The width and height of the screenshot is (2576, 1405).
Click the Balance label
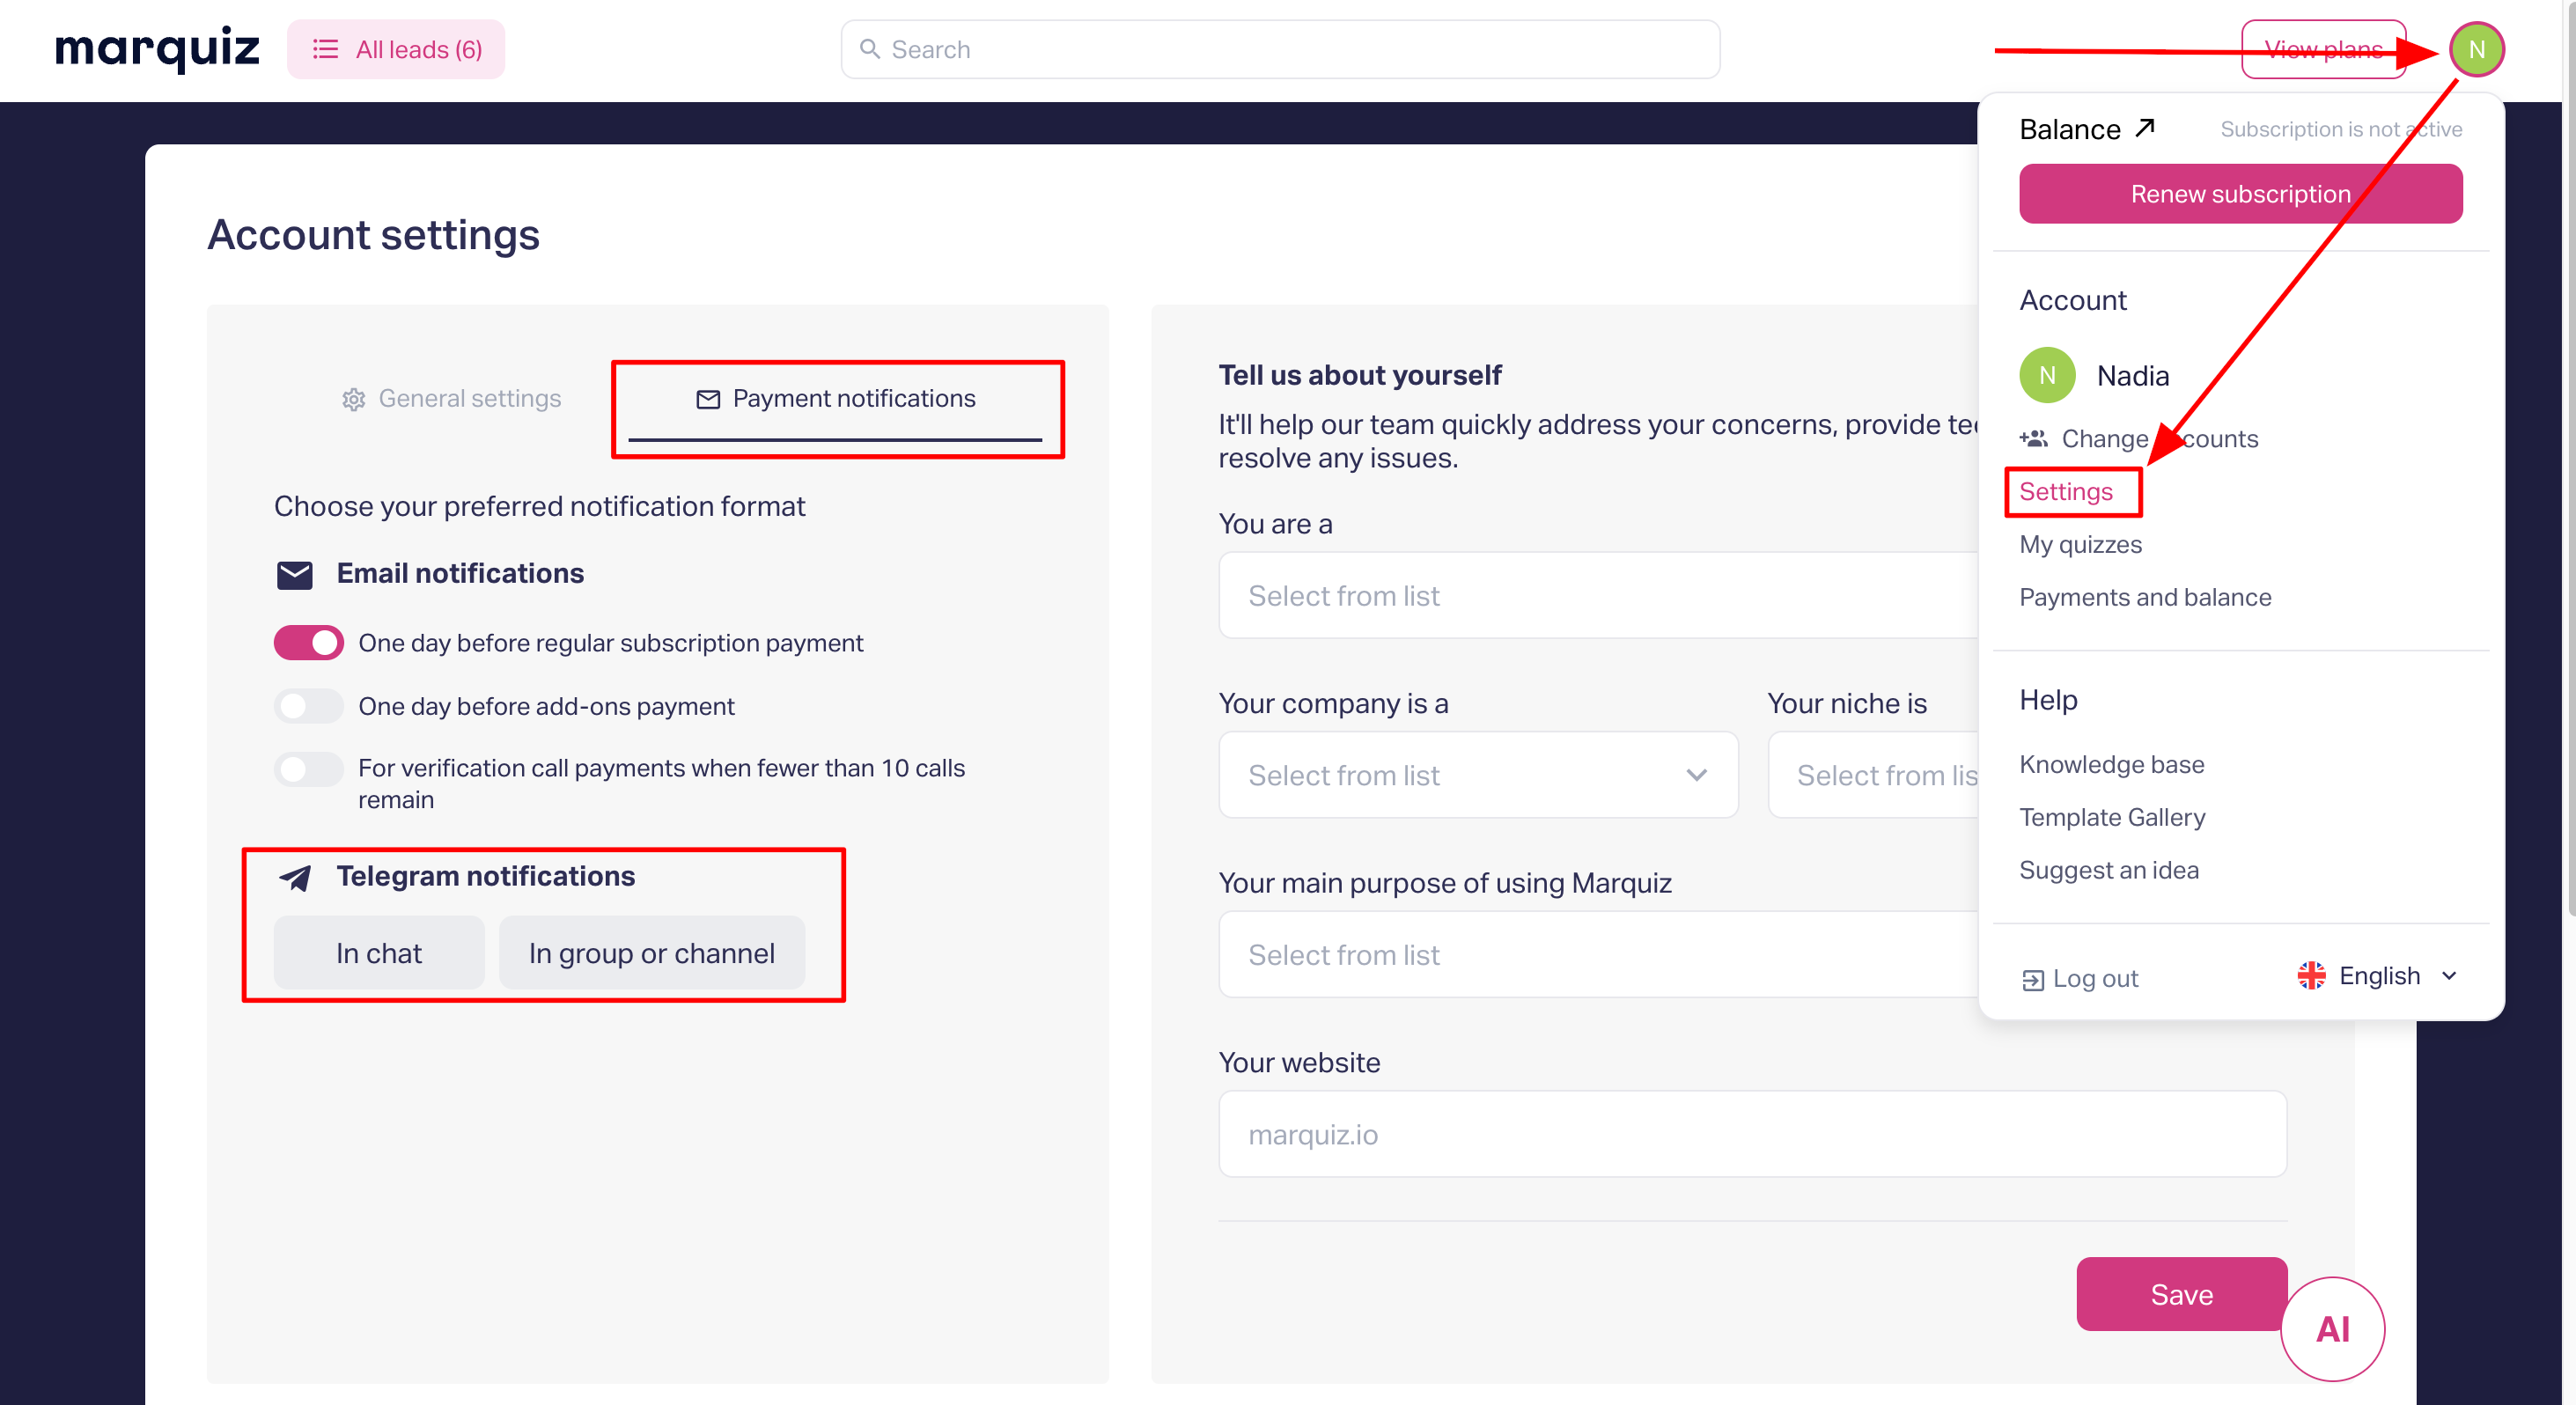2070,129
